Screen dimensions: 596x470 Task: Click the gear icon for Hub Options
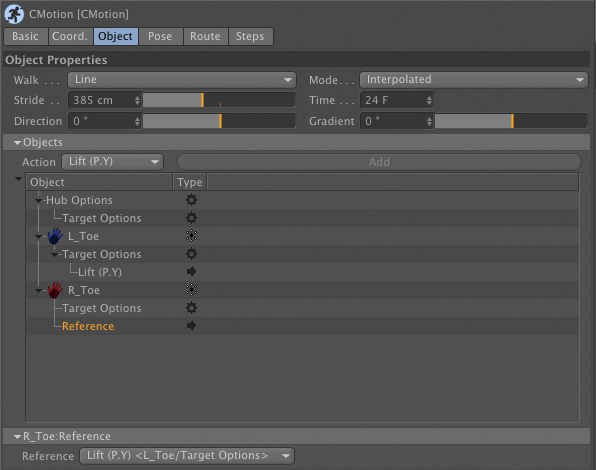[191, 200]
